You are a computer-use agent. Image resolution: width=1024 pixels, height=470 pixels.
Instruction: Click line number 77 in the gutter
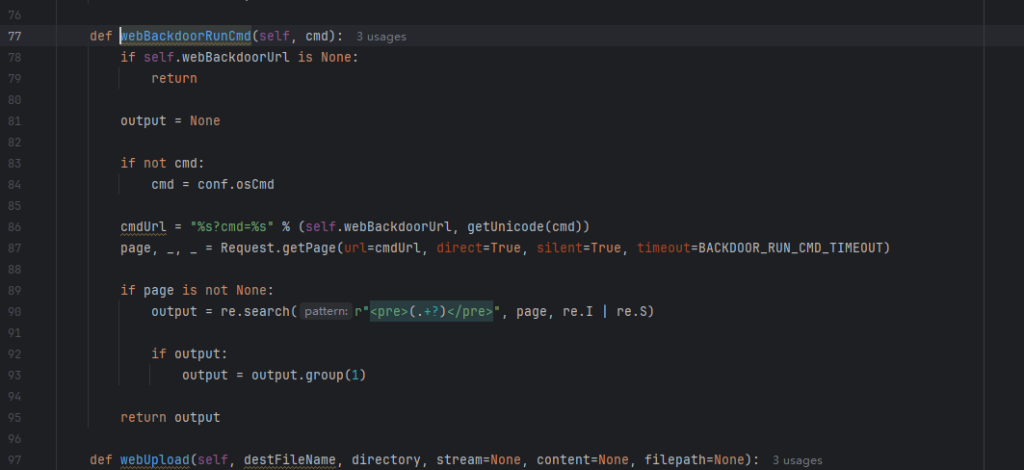tap(15, 36)
